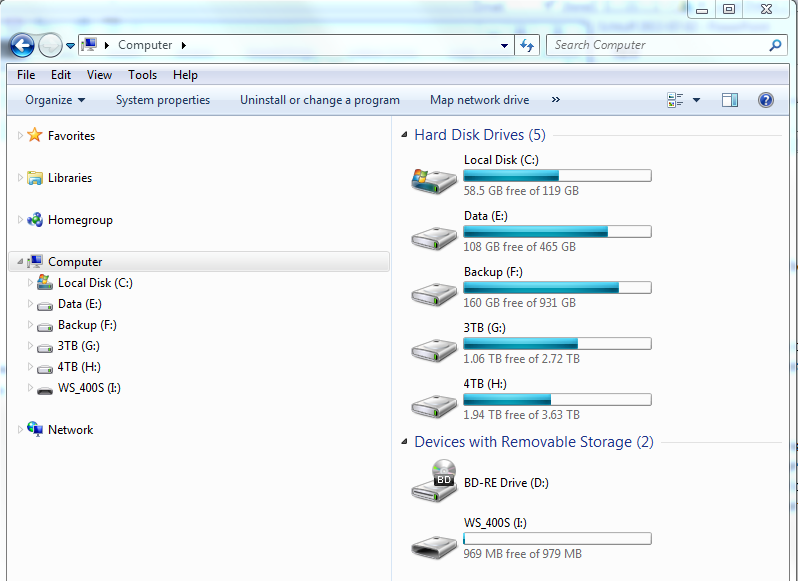Viewport: 798px width, 581px height.
Task: Click the Backup (F:) capacity bar
Action: point(557,287)
